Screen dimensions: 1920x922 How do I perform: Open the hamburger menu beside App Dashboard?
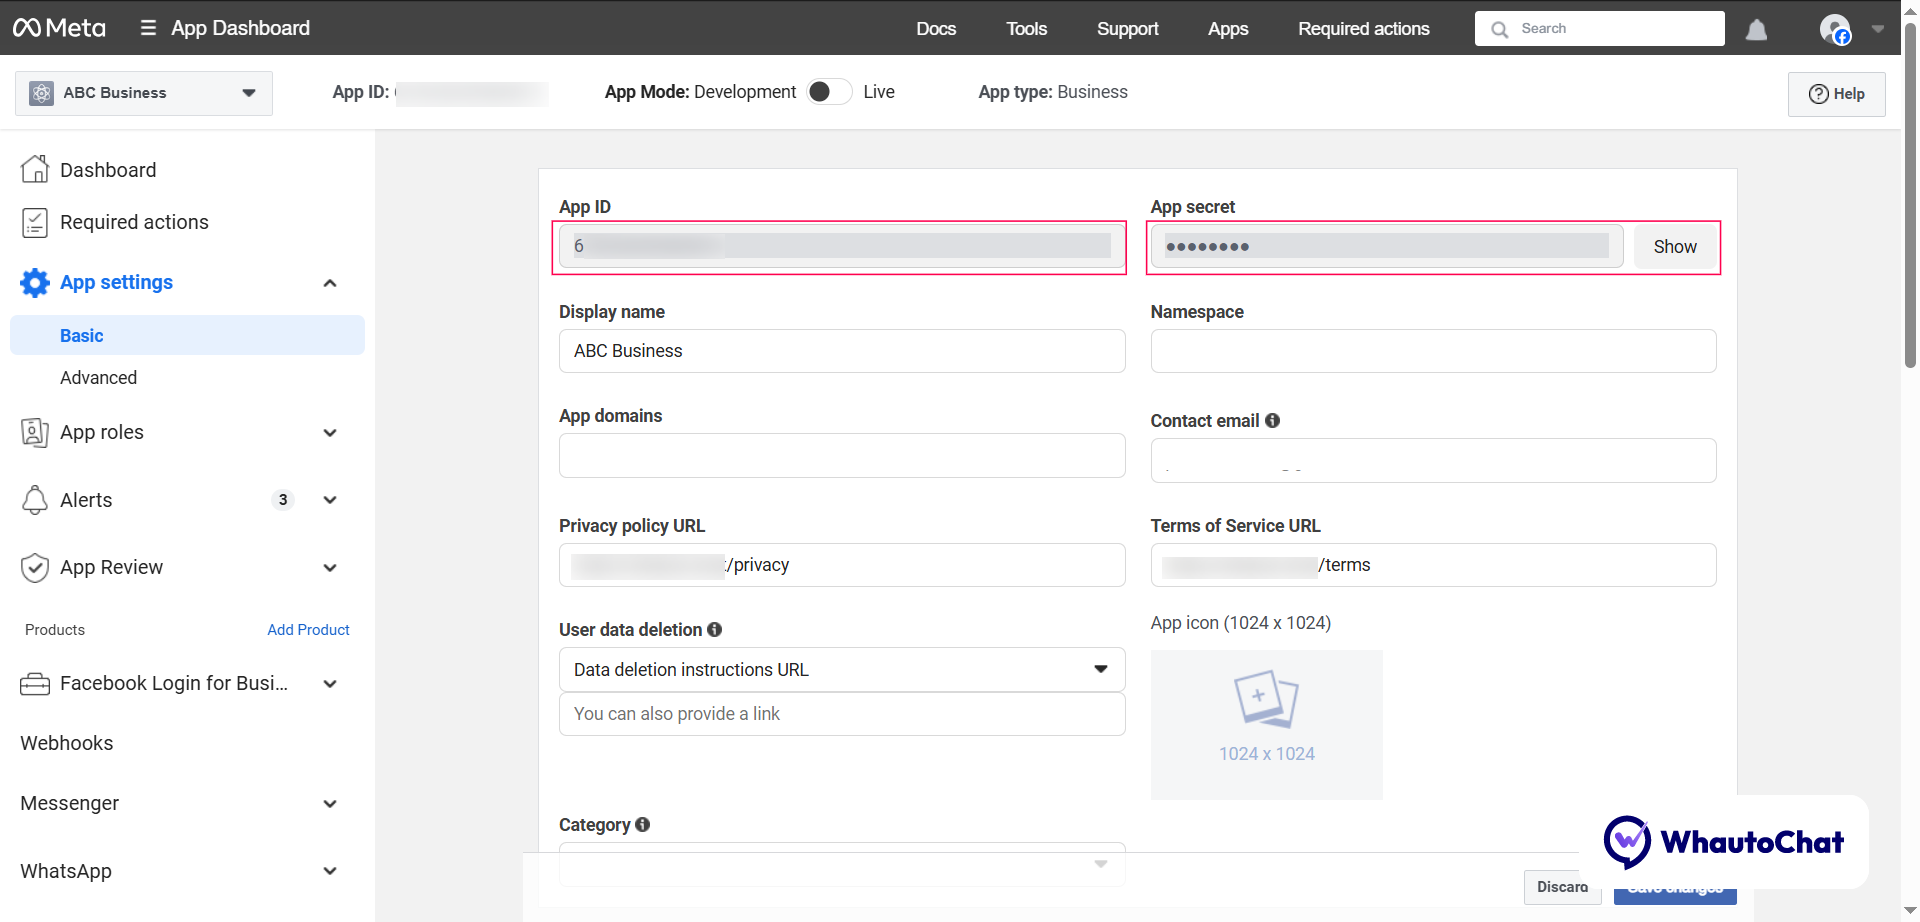(x=147, y=27)
